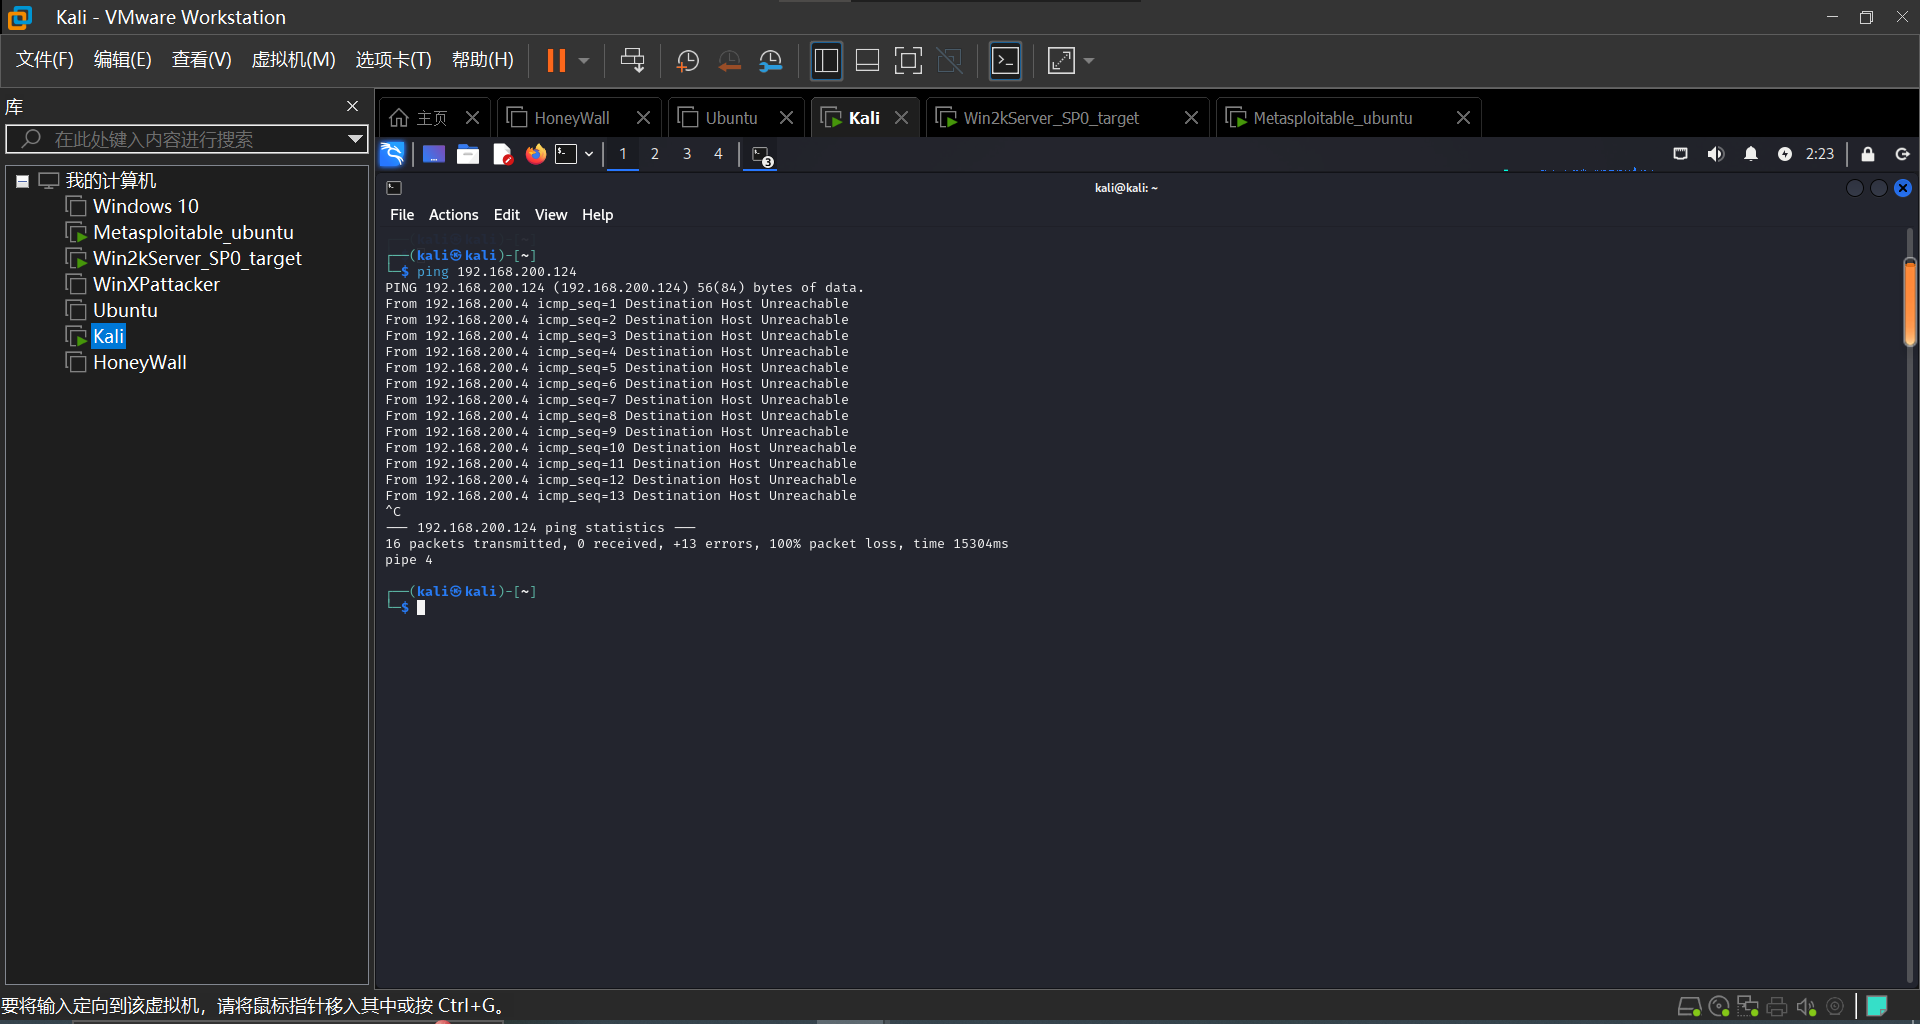Open the snapshot manager
The image size is (1920, 1024).
click(x=770, y=61)
